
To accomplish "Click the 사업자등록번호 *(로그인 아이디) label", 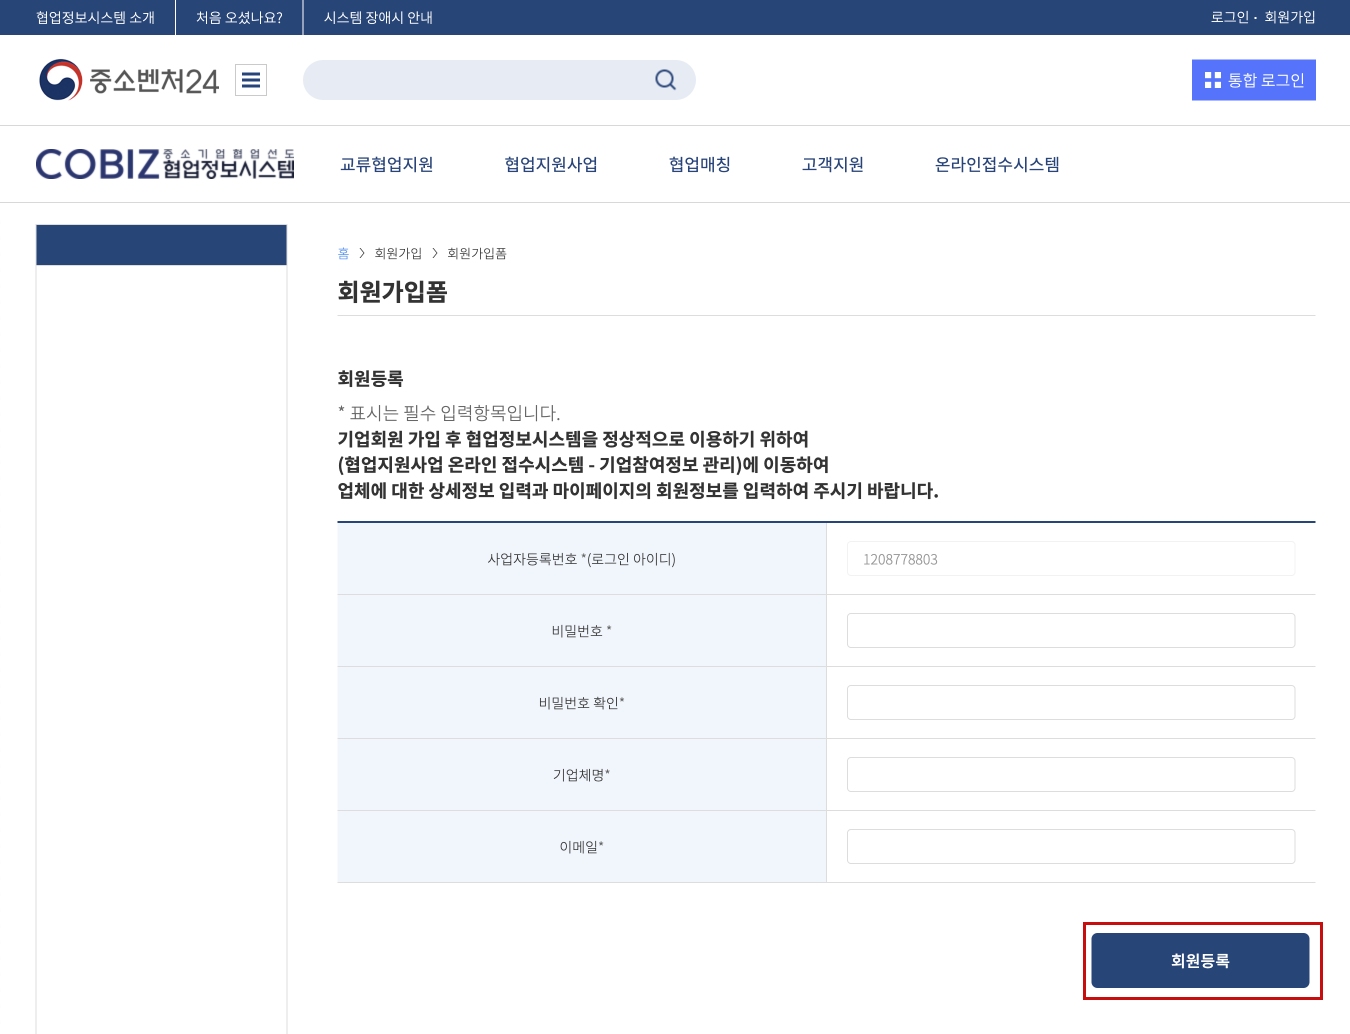I will pos(582,559).
